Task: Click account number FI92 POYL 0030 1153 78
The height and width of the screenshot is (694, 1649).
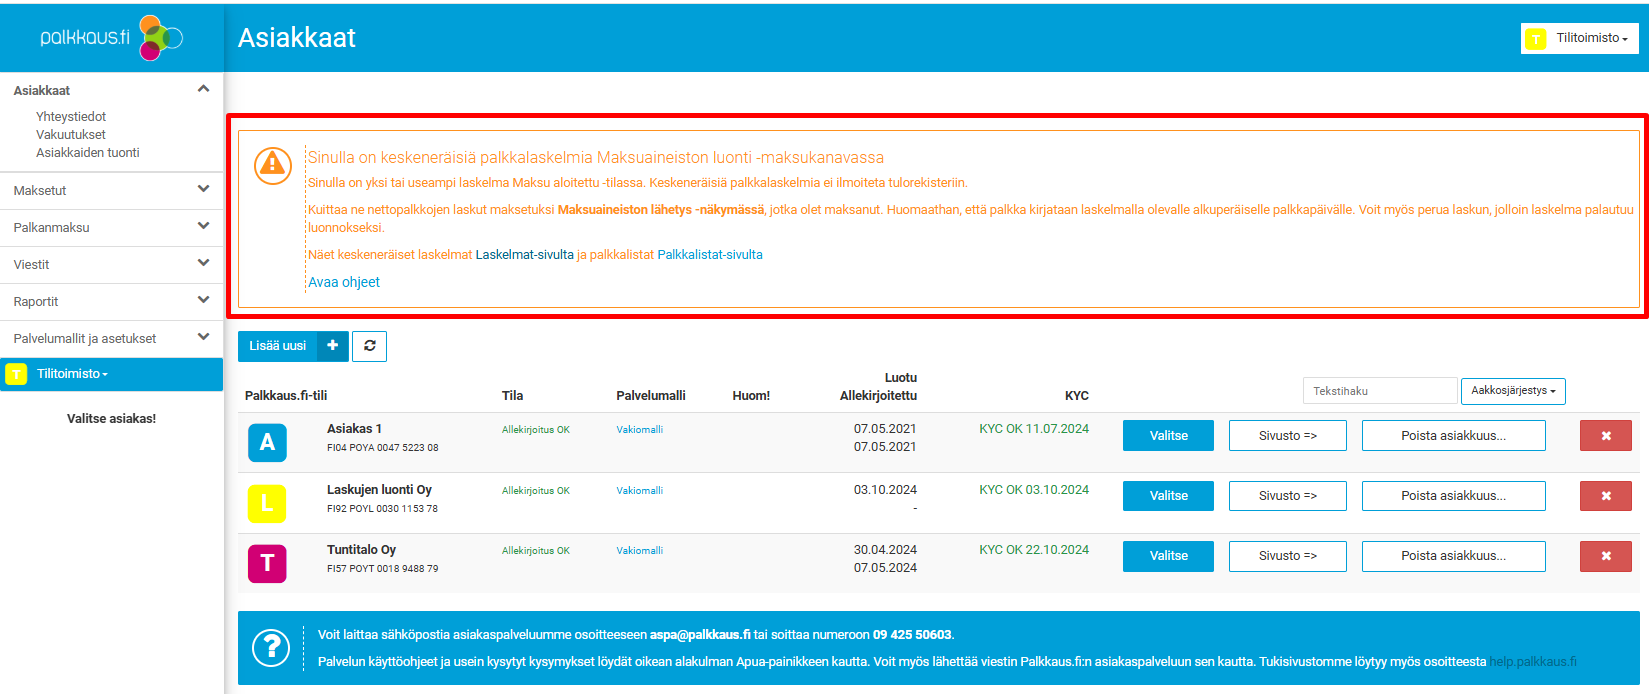Action: [383, 509]
